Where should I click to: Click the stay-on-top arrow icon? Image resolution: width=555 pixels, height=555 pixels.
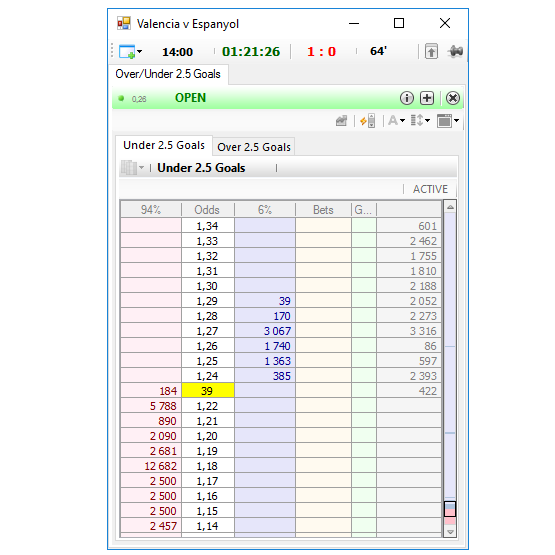click(431, 52)
